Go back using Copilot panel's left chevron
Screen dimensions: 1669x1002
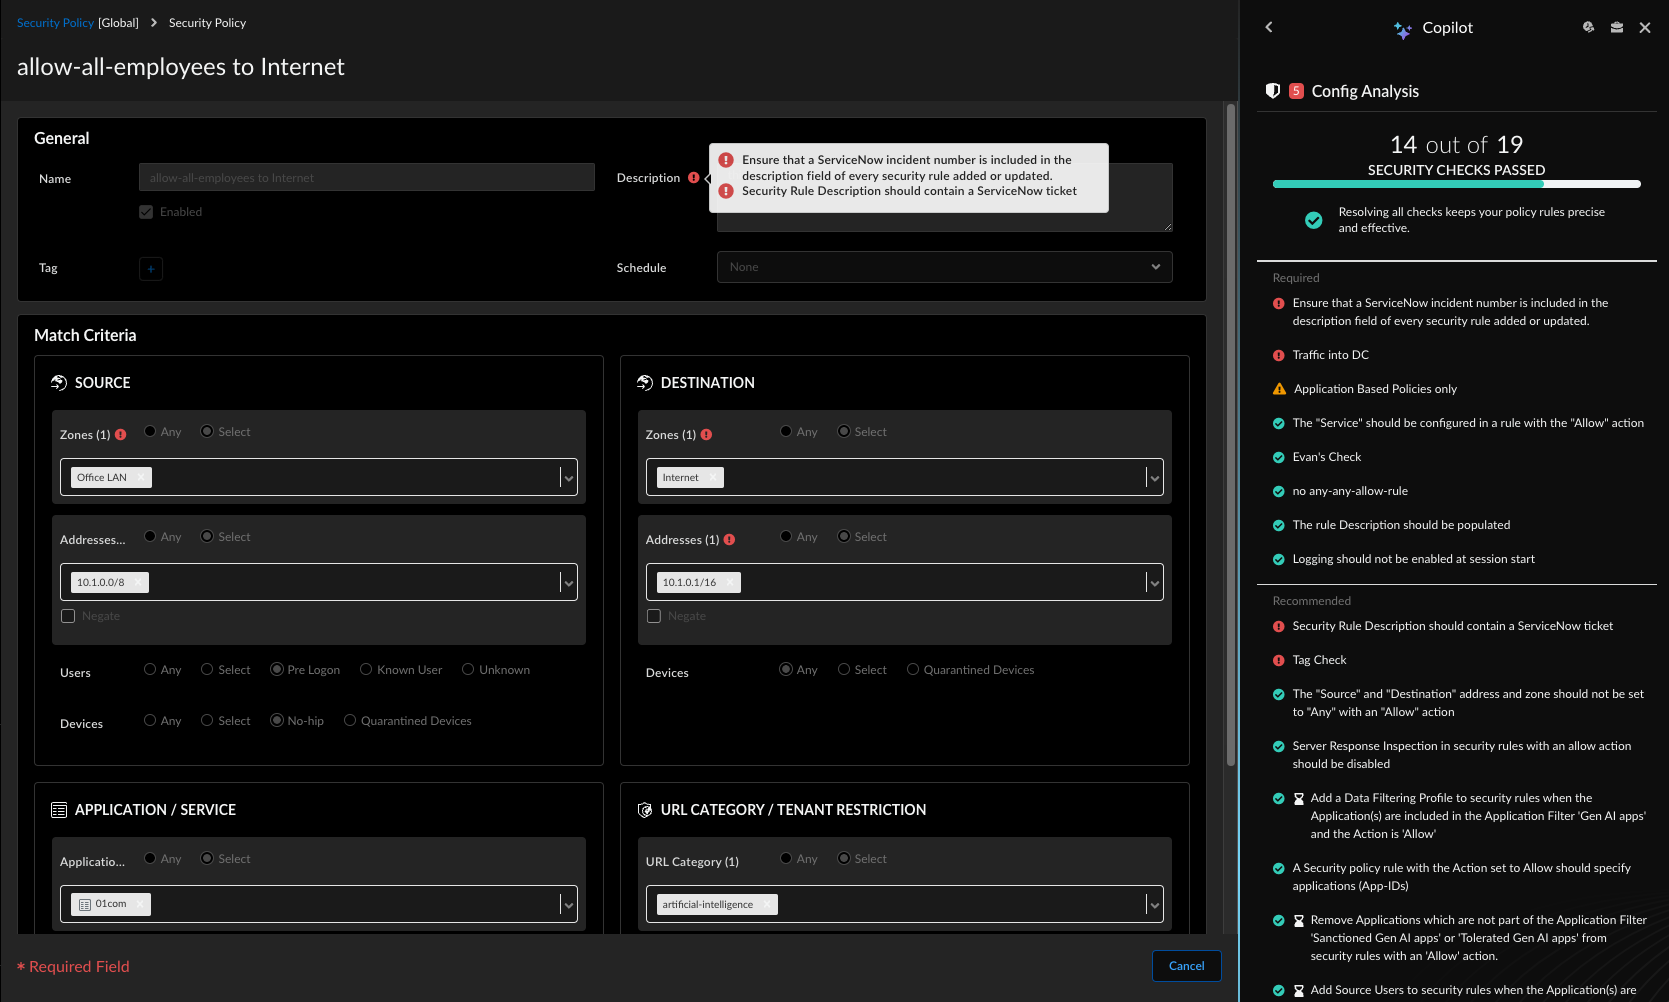[x=1269, y=28]
